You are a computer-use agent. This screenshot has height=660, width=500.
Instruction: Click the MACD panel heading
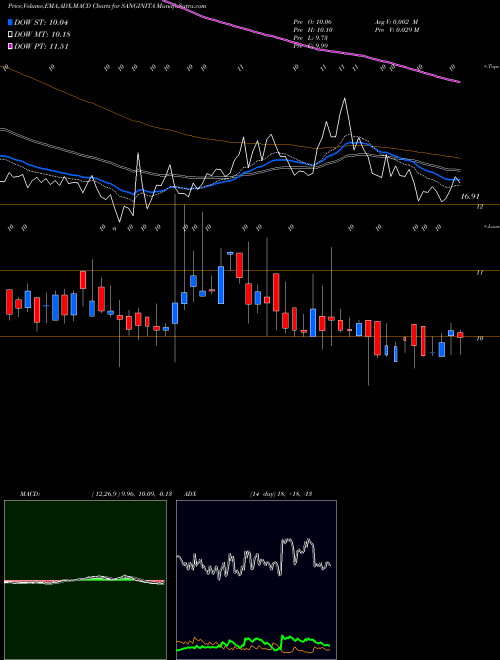30,494
